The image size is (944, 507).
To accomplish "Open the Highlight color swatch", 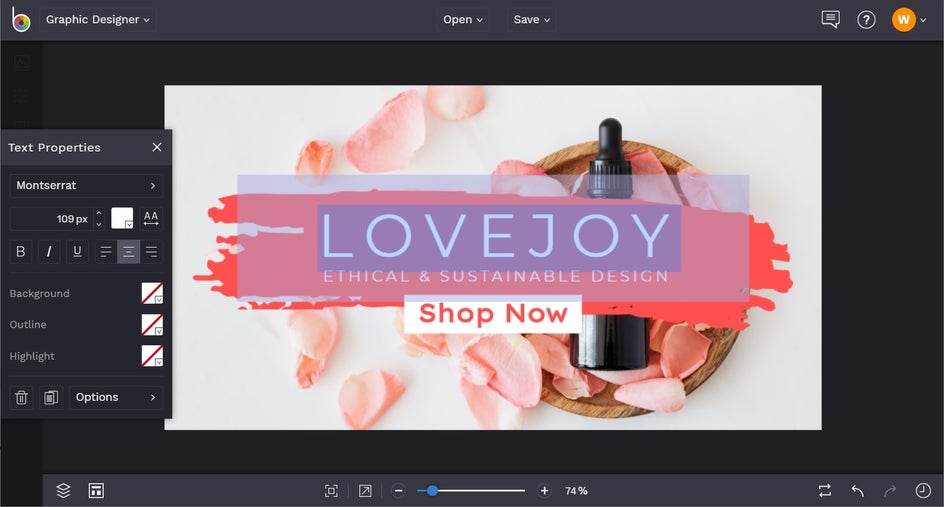I will click(152, 356).
